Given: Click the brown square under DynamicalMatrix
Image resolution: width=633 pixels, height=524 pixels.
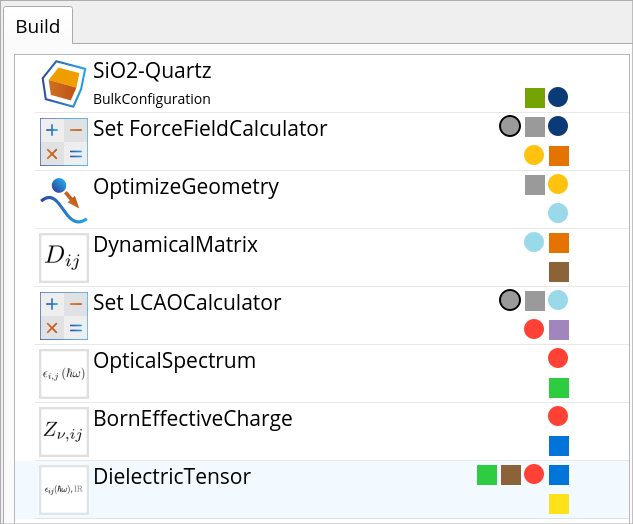Looking at the screenshot, I should [x=559, y=272].
